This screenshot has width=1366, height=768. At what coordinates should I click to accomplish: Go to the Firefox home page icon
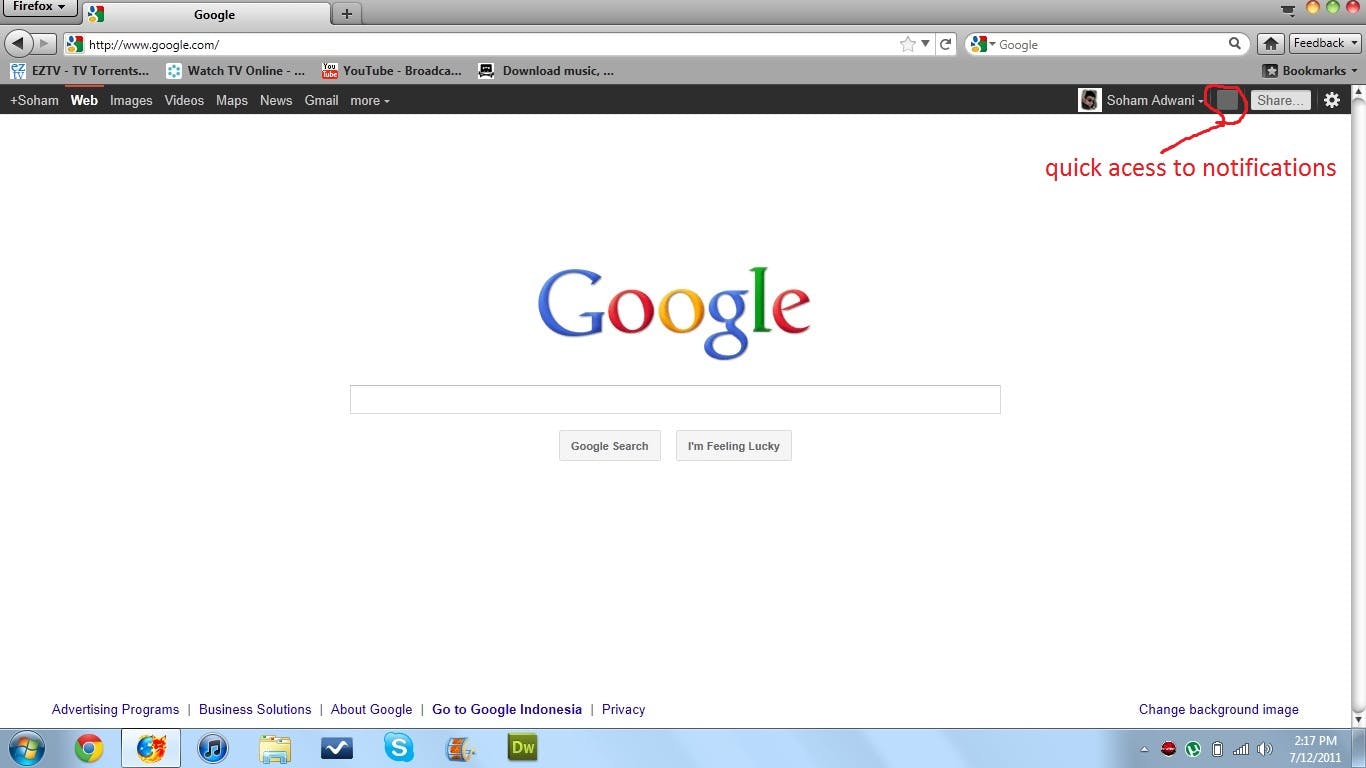point(1270,44)
